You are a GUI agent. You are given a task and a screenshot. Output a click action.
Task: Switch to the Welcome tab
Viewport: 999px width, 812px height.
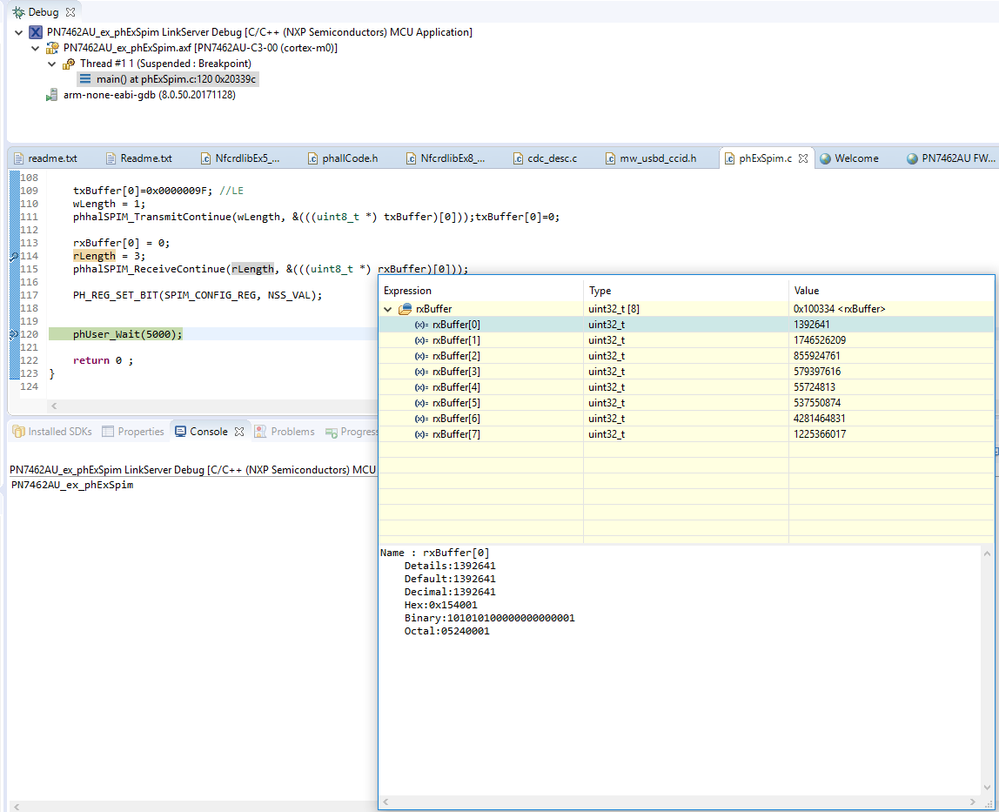tap(855, 158)
